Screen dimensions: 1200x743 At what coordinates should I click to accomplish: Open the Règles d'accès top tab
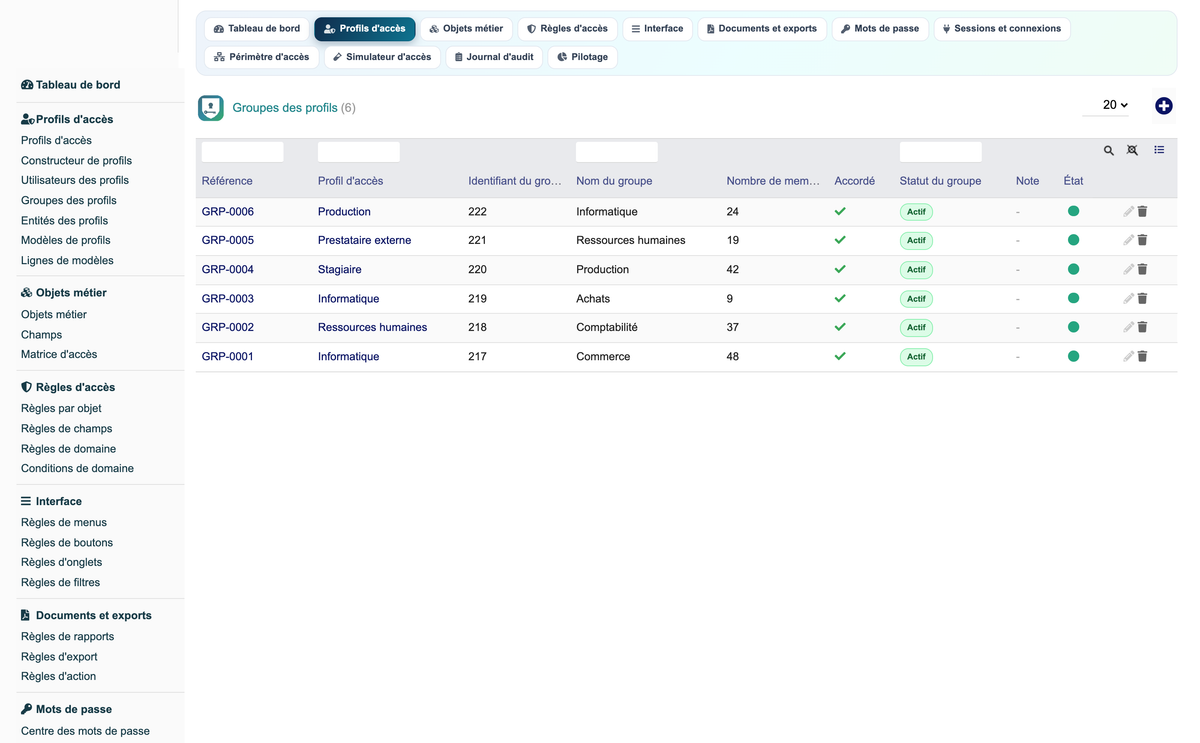click(567, 29)
